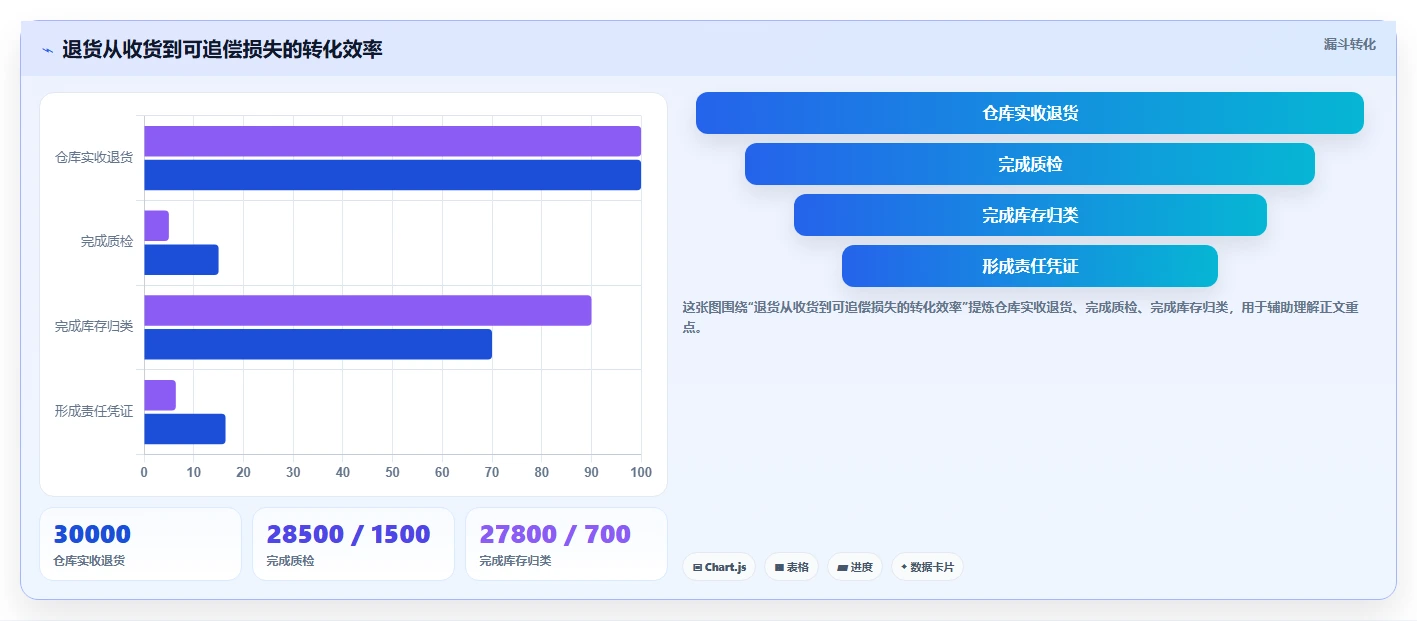The height and width of the screenshot is (621, 1417).
Task: Click the purple bar for 形成责任凭证
Action: click(160, 395)
